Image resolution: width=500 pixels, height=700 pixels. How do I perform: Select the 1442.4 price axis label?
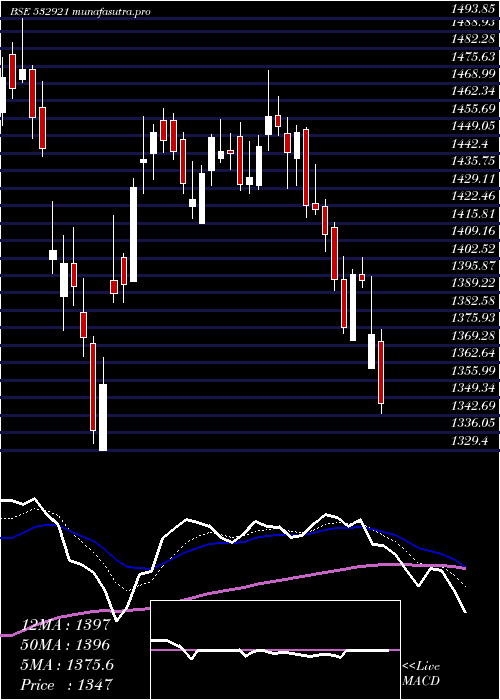point(470,144)
